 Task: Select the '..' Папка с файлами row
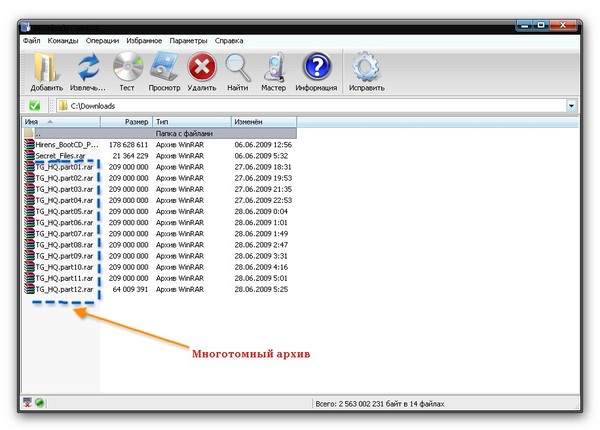coord(160,133)
